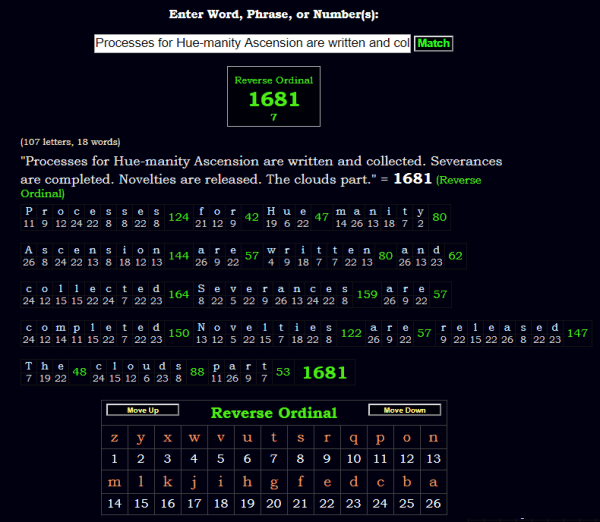Click letter q in cipher chart
This screenshot has width=600, height=522.
tap(354, 437)
